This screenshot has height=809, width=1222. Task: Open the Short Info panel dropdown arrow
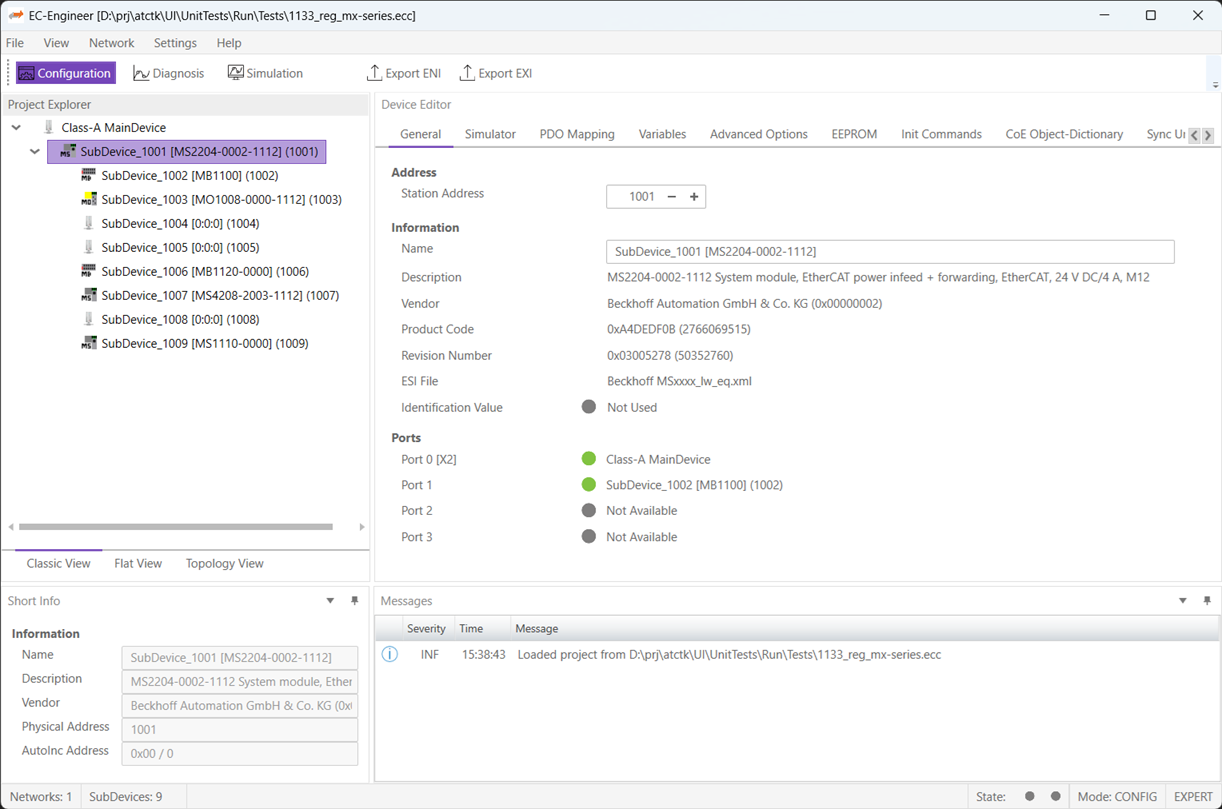click(330, 601)
